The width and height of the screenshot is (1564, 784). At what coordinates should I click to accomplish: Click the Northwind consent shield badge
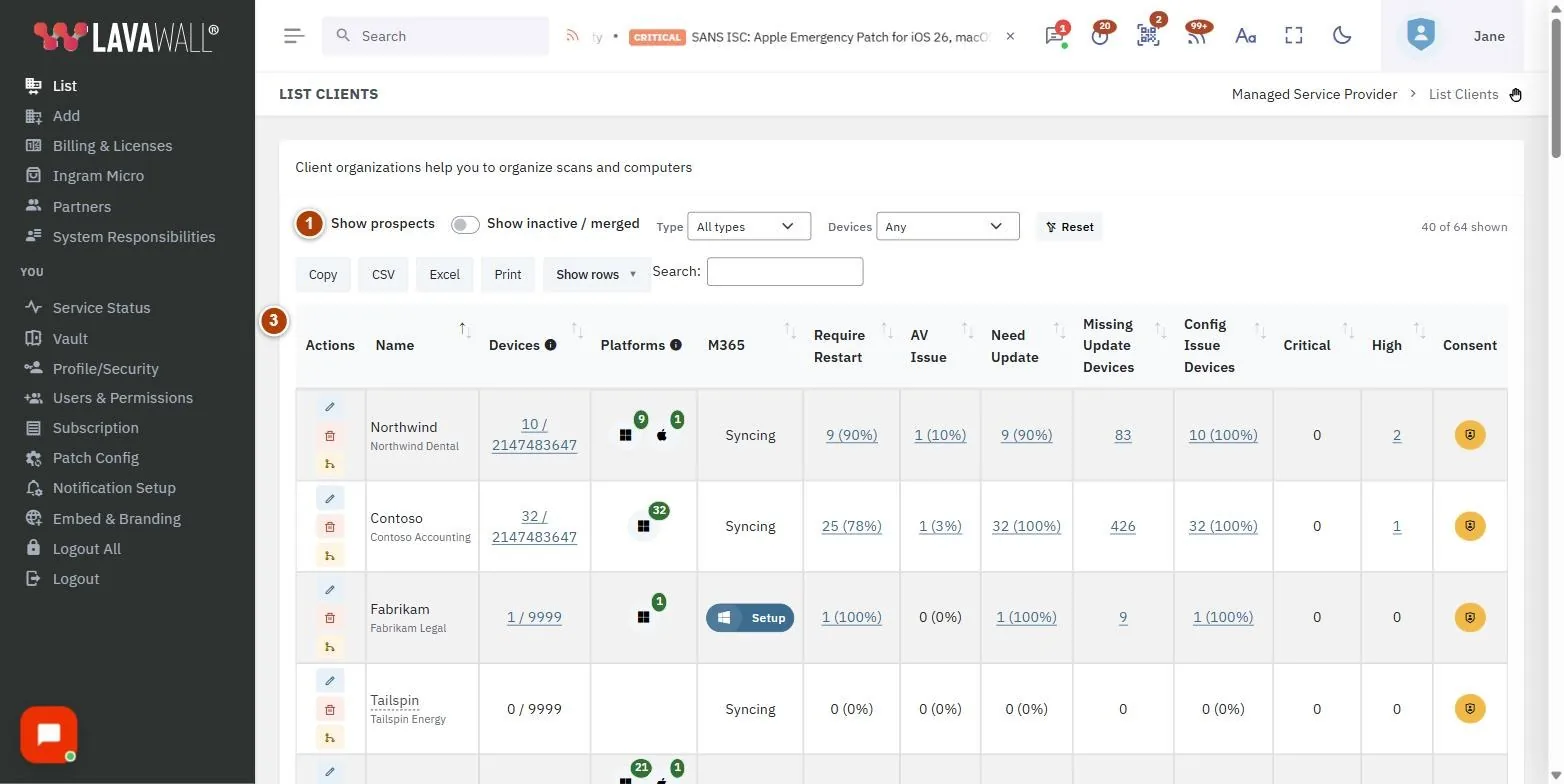click(x=1469, y=435)
